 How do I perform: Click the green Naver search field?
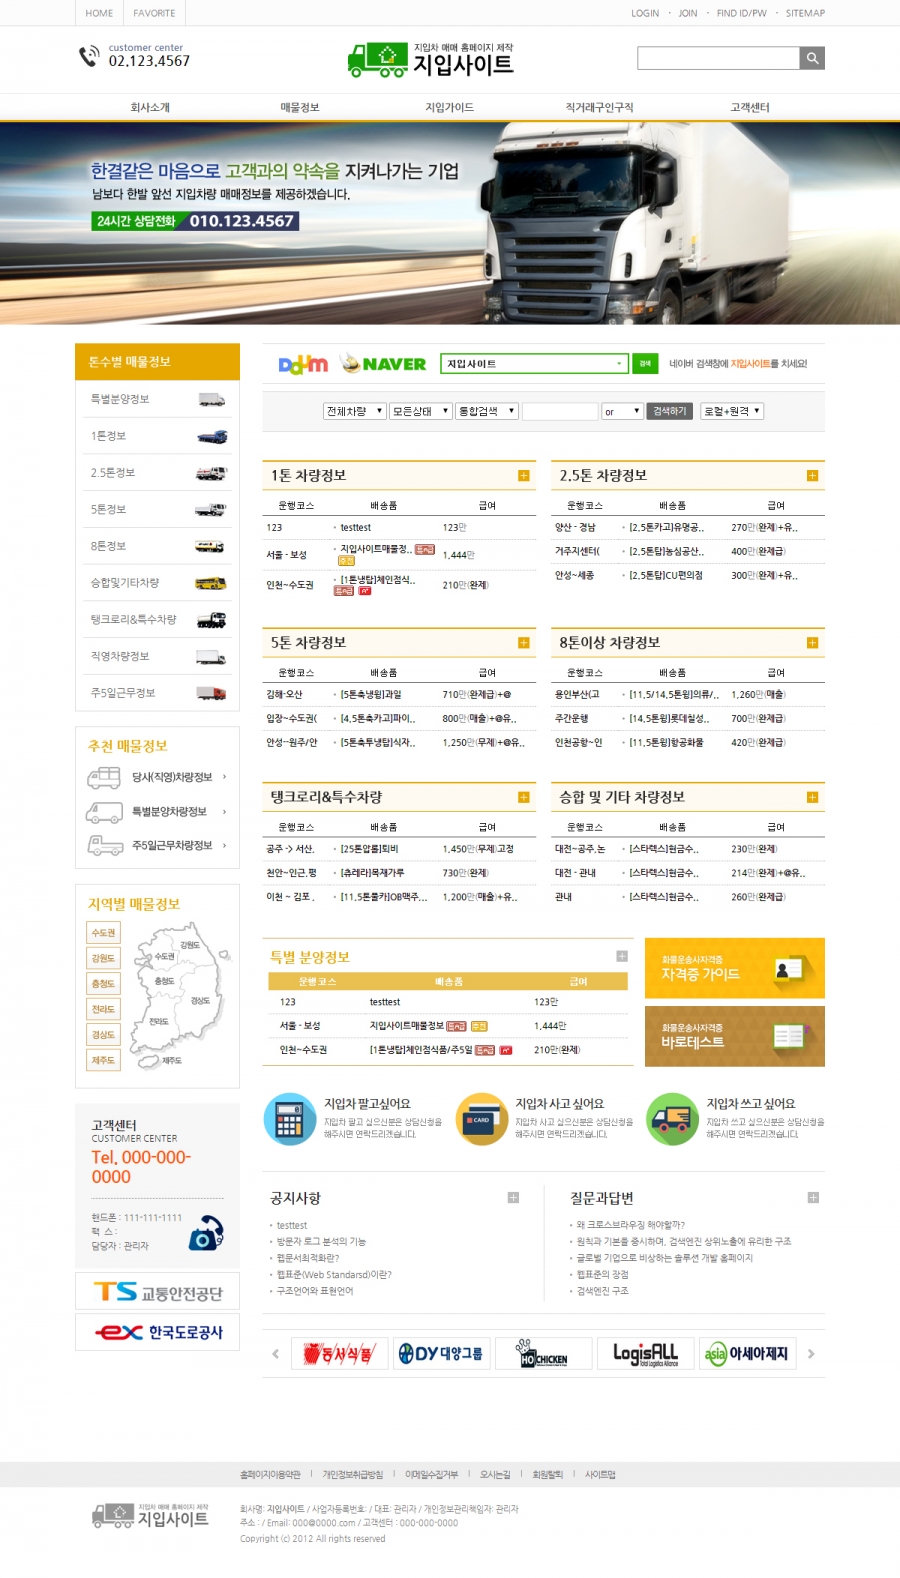[533, 364]
